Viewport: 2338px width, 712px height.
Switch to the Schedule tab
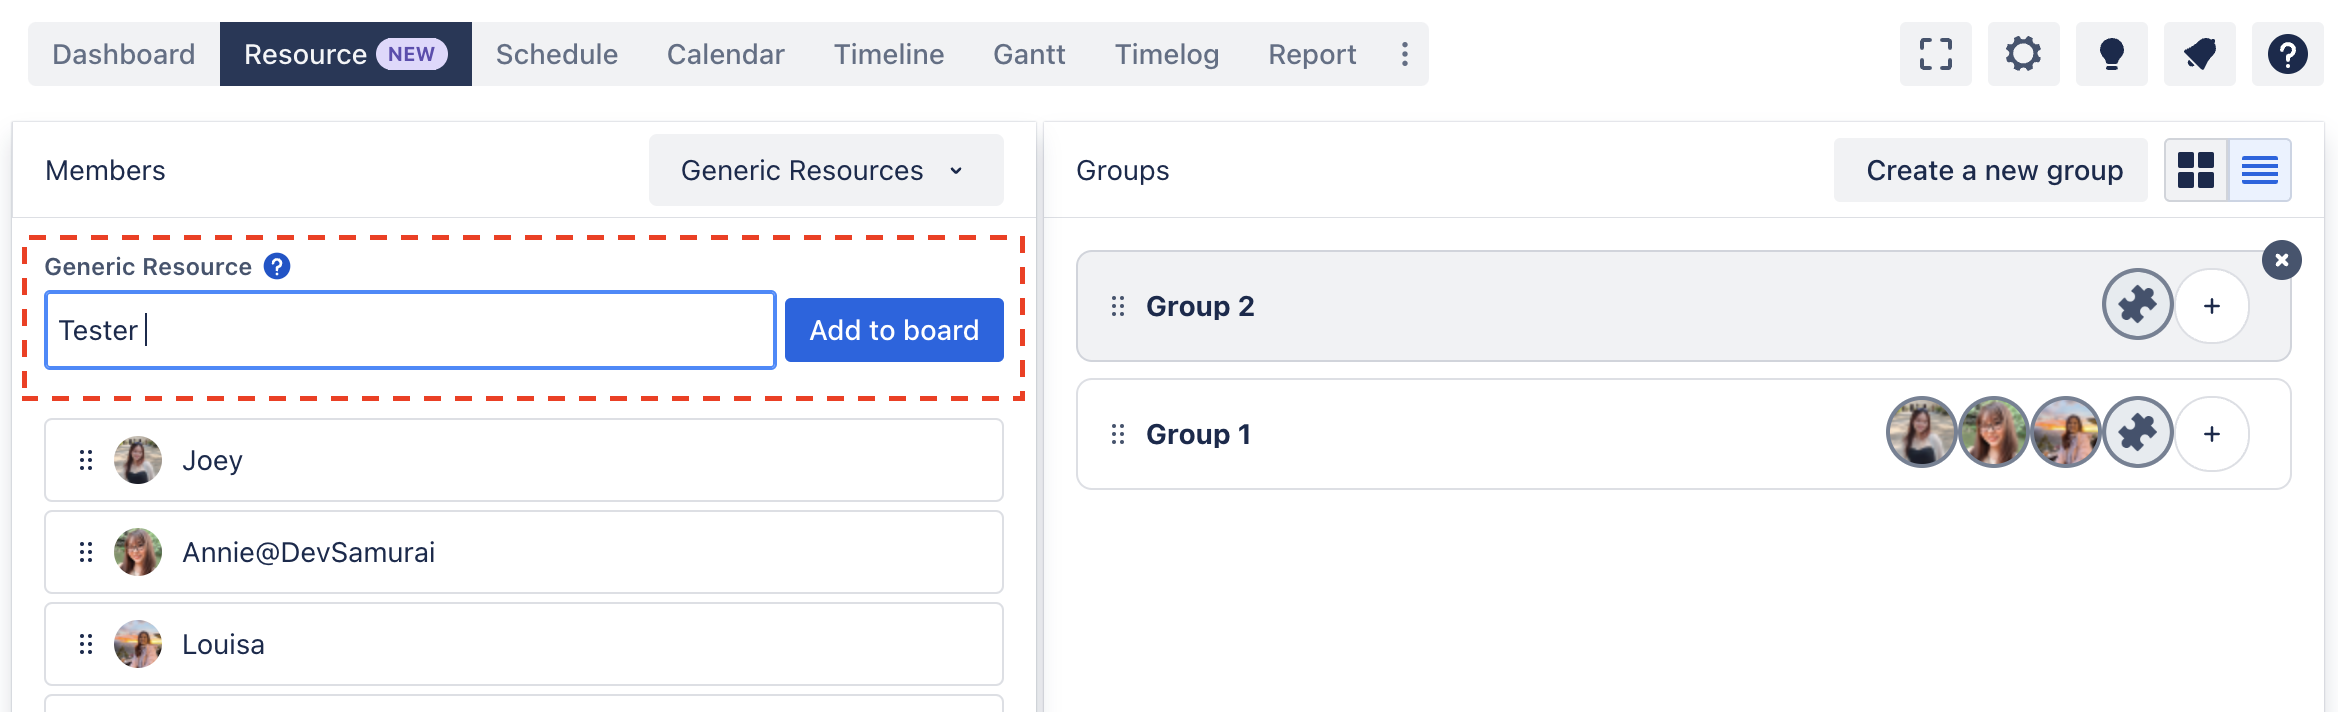pos(557,54)
